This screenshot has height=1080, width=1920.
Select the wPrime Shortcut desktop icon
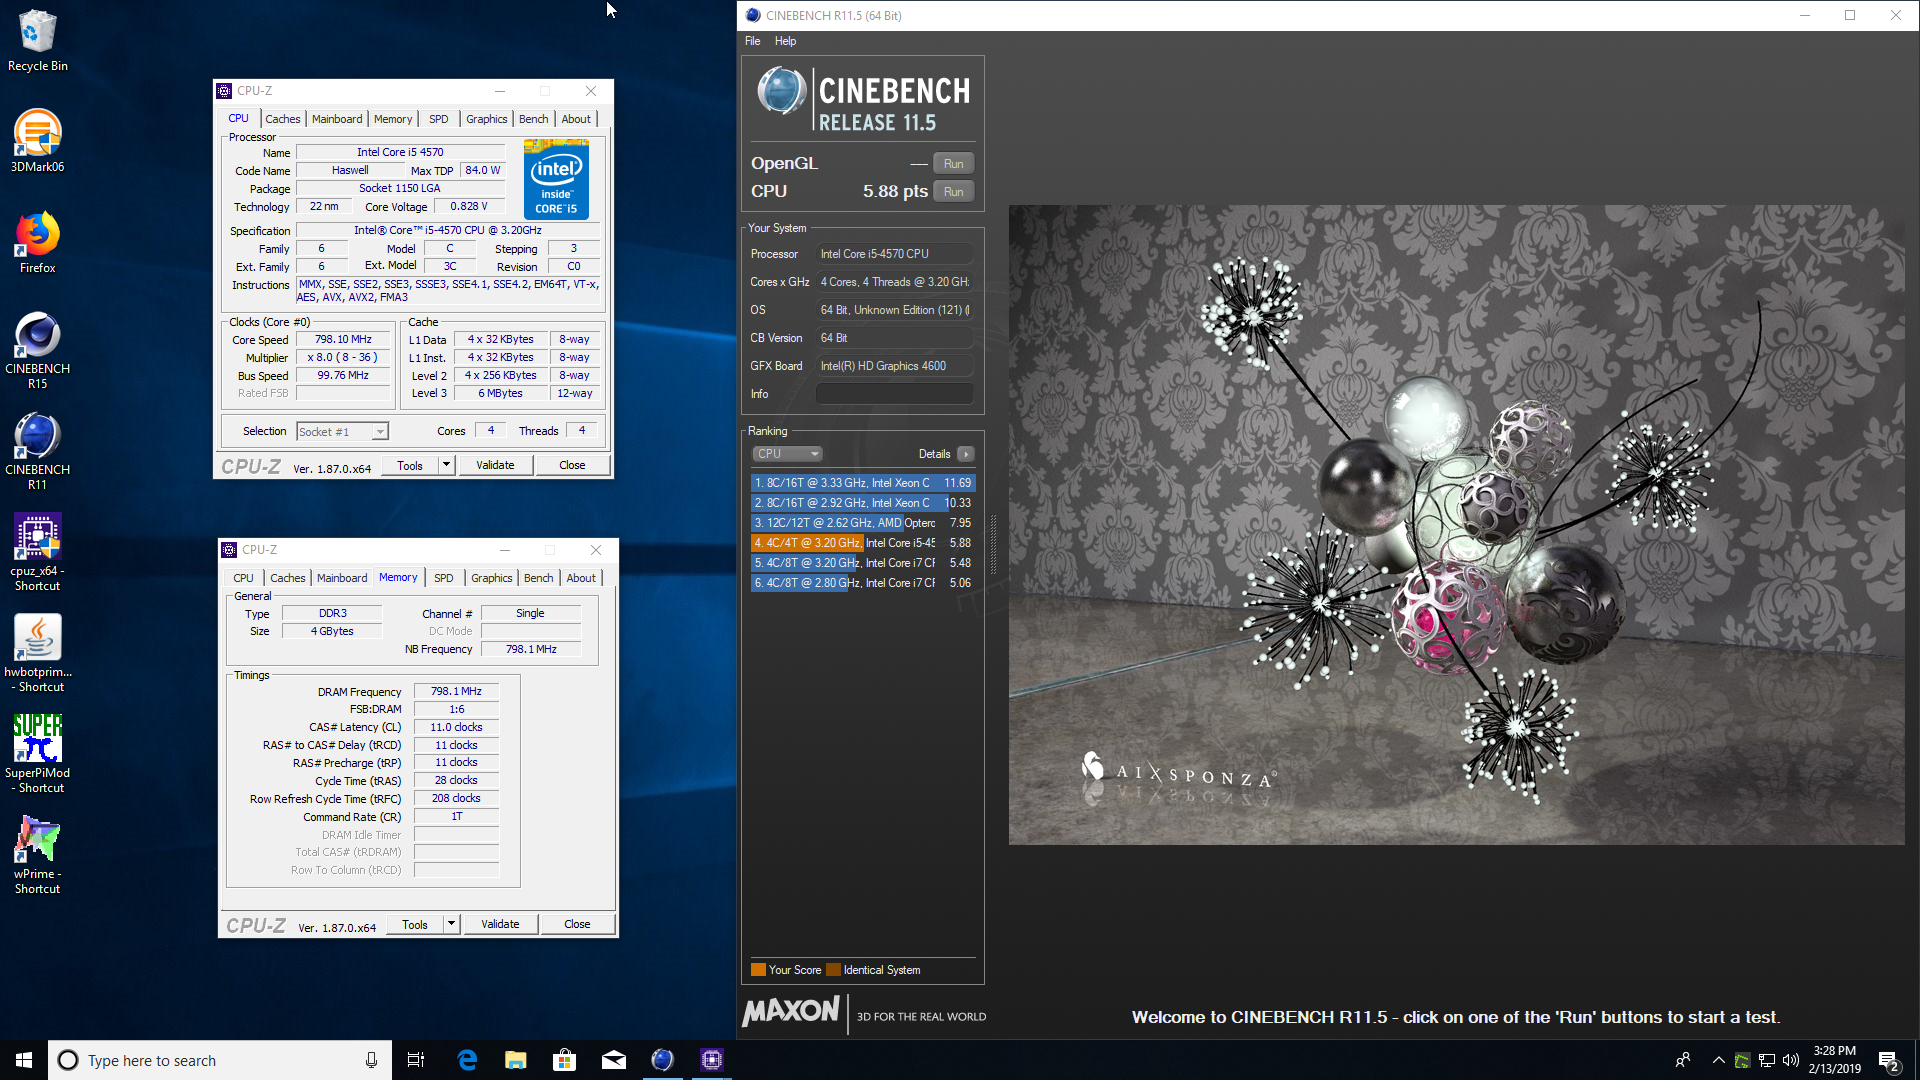point(37,855)
